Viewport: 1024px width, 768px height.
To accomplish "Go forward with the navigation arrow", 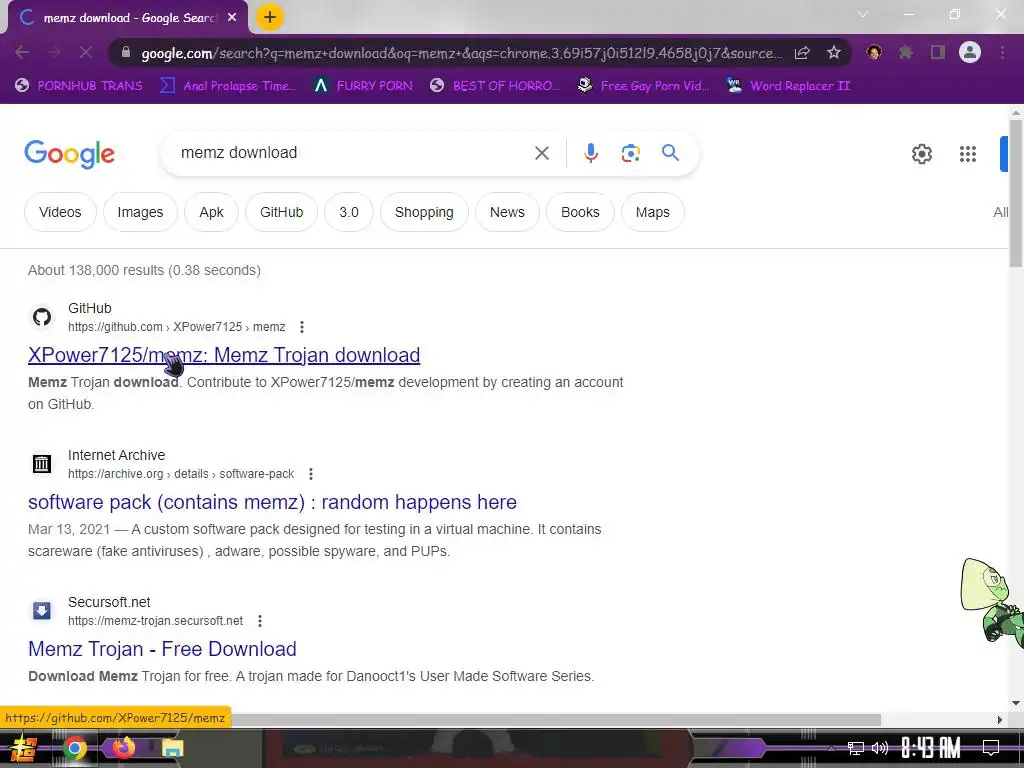I will (54, 52).
